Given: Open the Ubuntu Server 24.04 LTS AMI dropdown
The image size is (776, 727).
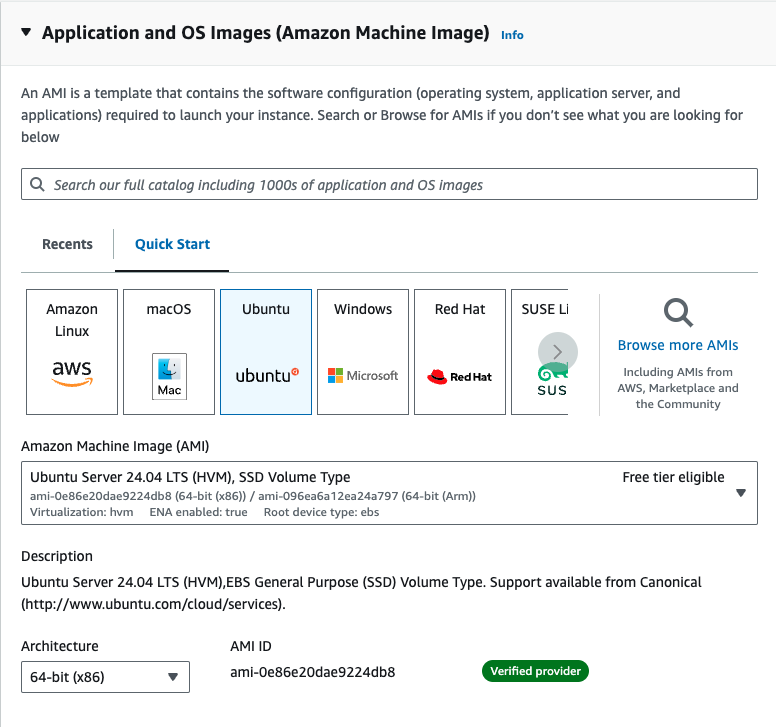Looking at the screenshot, I should pyautogui.click(x=389, y=493).
